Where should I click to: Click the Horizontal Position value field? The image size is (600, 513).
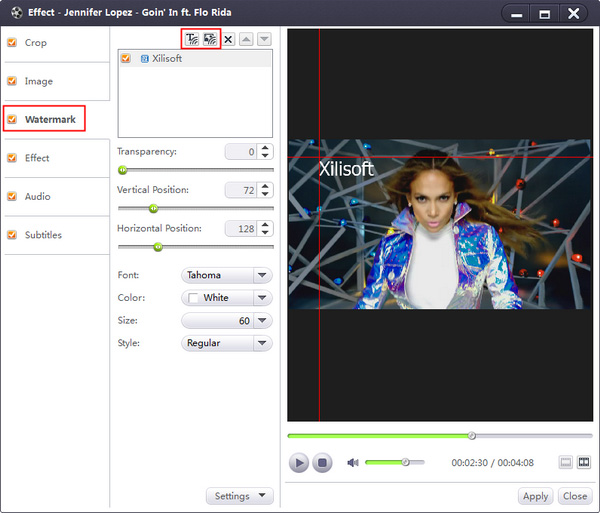pos(242,229)
